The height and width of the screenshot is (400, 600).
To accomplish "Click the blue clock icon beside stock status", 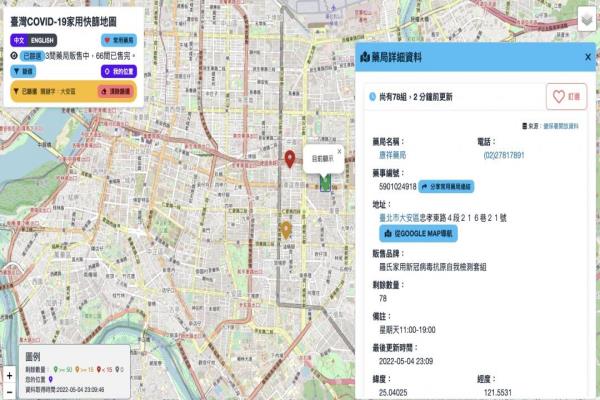I will pyautogui.click(x=372, y=96).
